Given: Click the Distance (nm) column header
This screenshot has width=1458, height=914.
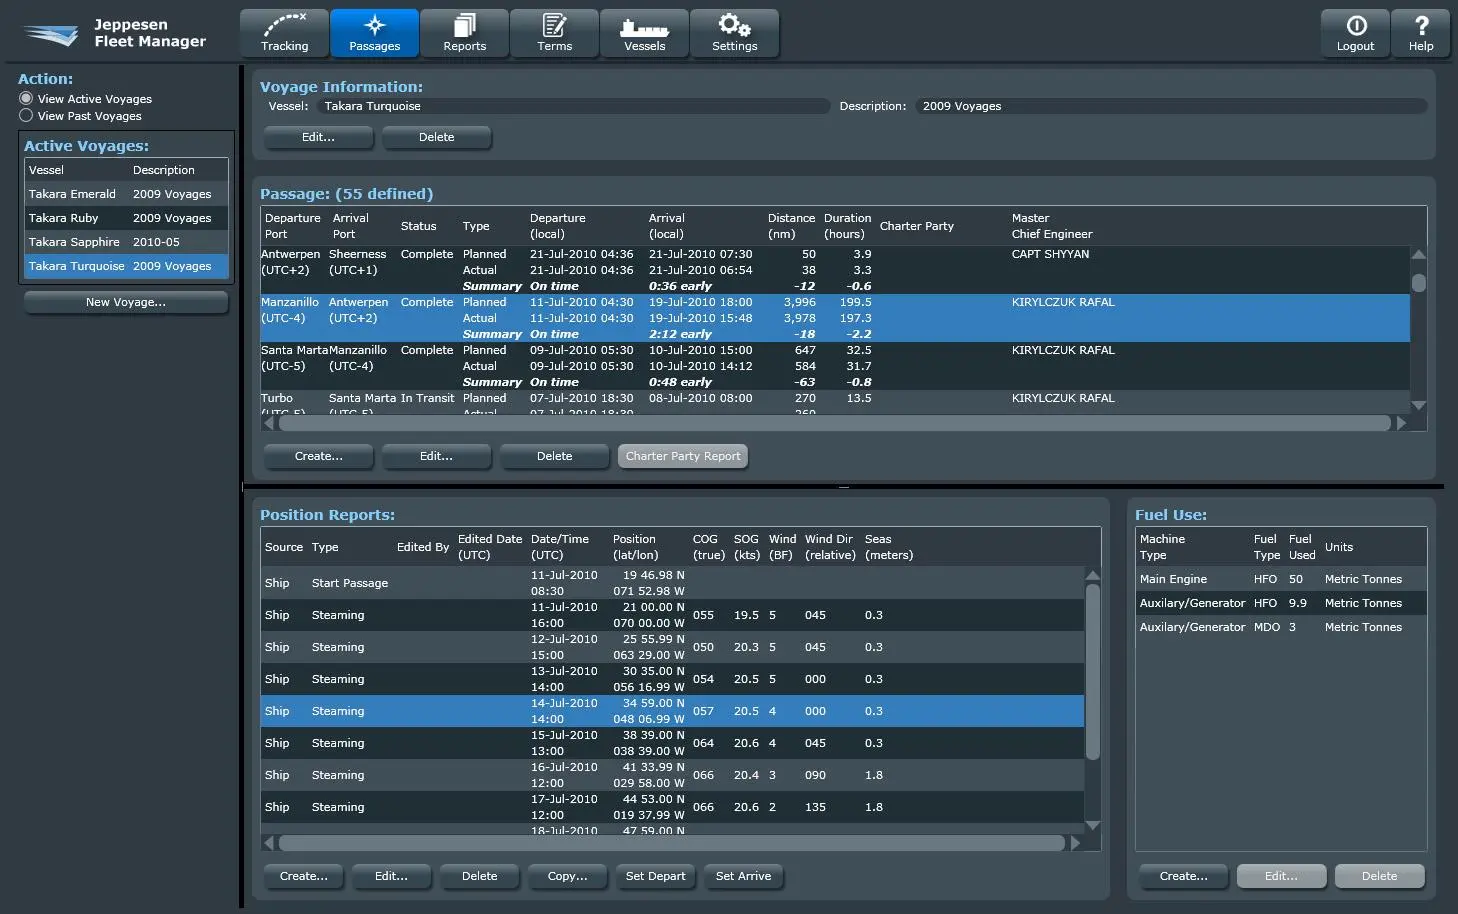Looking at the screenshot, I should coord(791,226).
